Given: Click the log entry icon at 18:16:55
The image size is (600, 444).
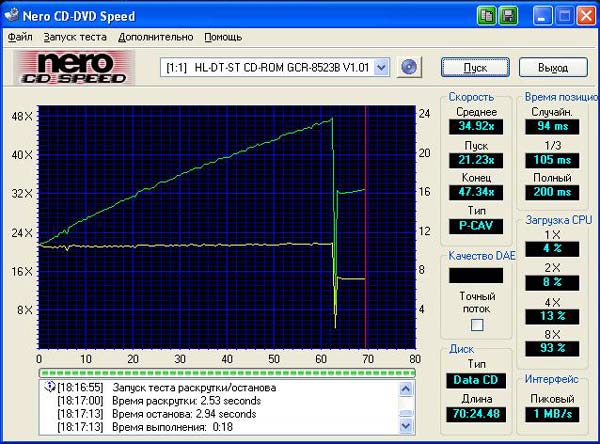Looking at the screenshot, I should click(46, 386).
